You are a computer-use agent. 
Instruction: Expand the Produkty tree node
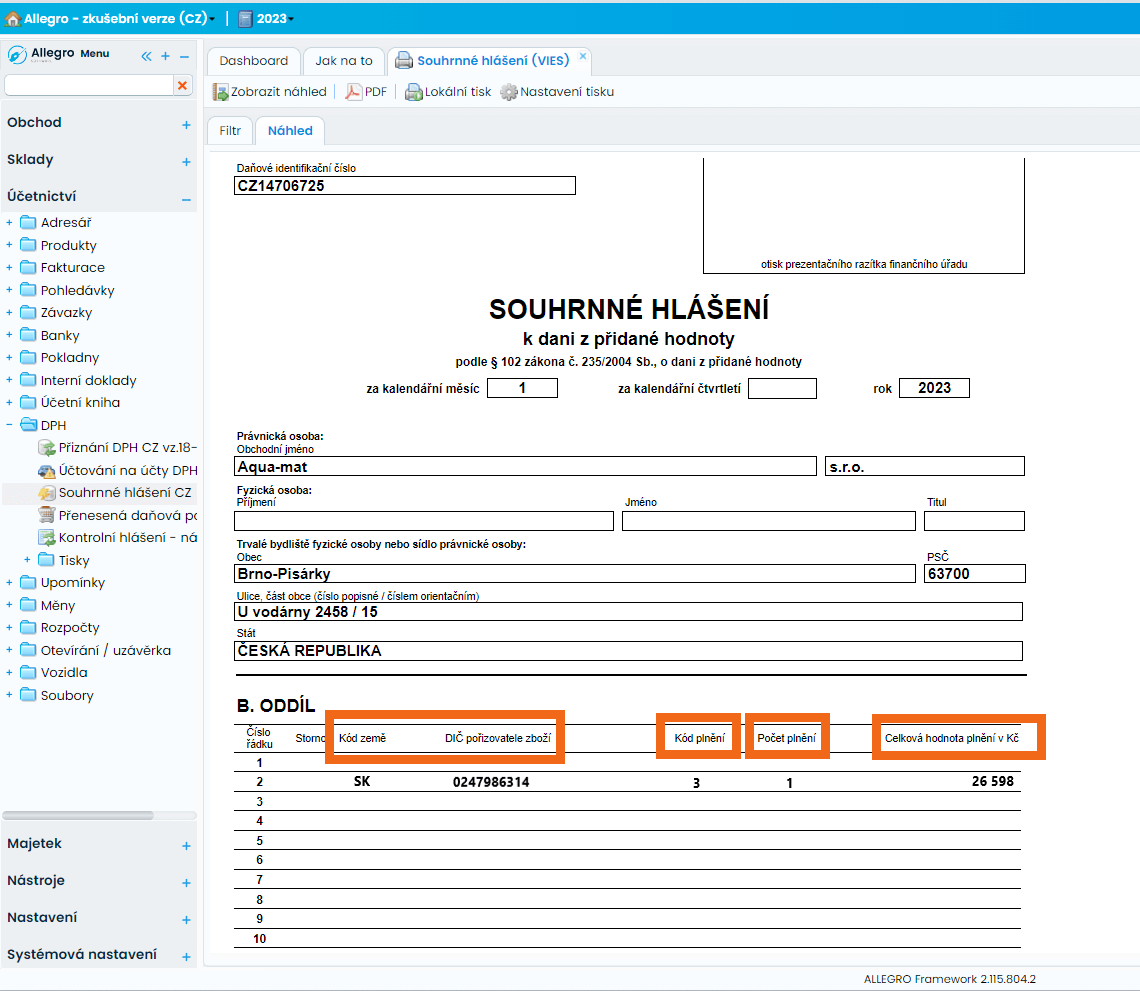[9, 245]
